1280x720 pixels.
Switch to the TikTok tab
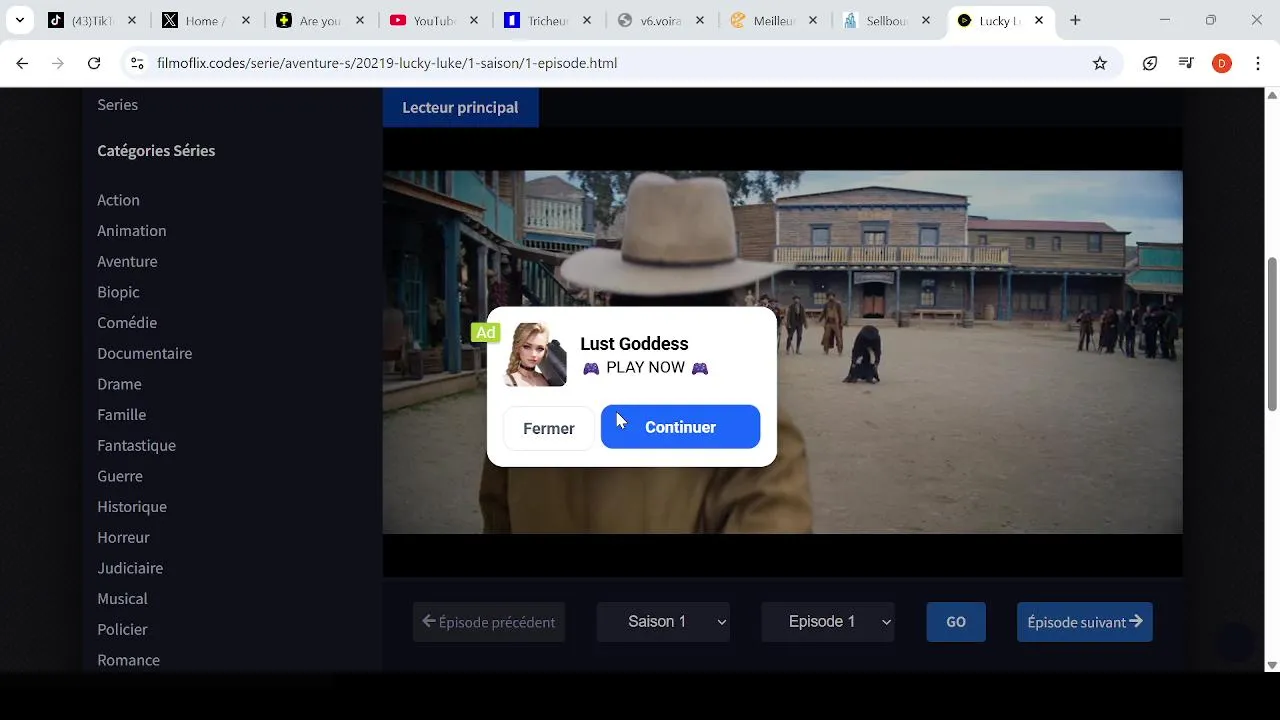point(92,20)
